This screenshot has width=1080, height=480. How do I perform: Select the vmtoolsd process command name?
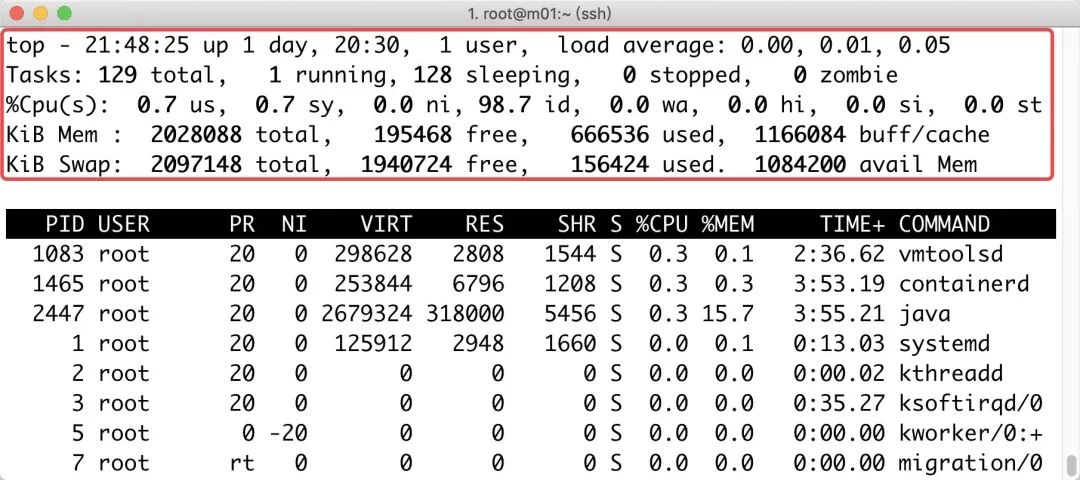tap(950, 254)
